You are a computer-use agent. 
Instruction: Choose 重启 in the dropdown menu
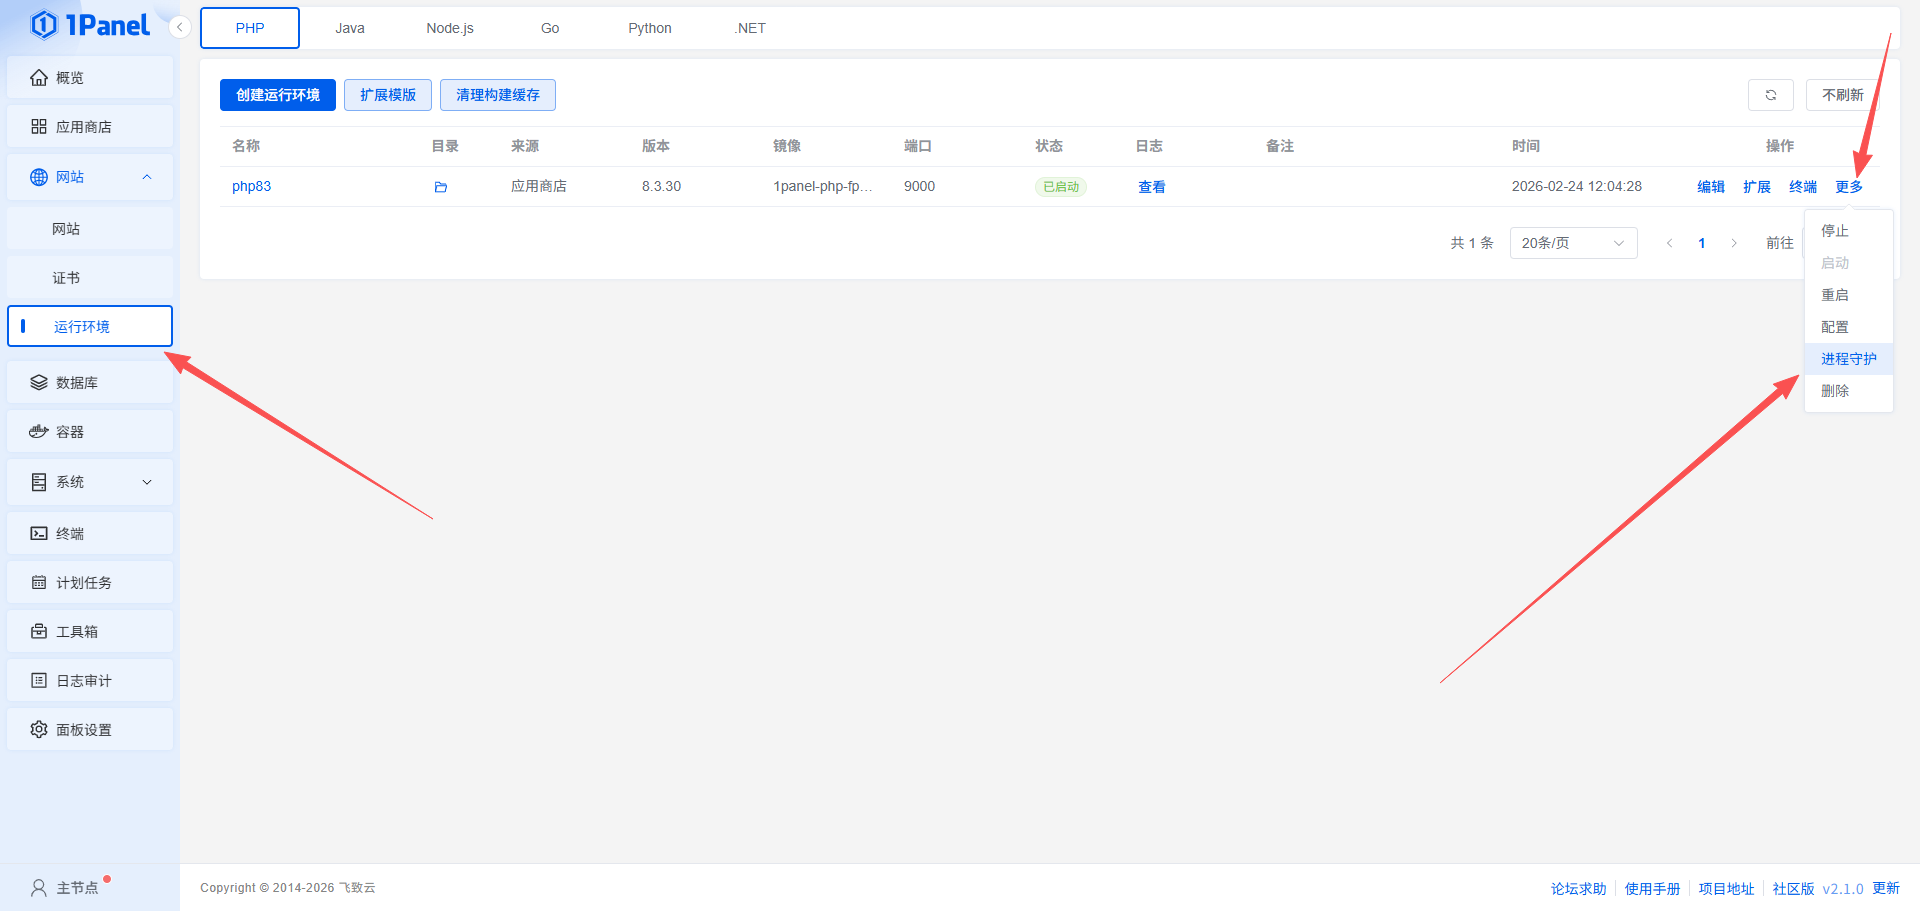coord(1835,295)
